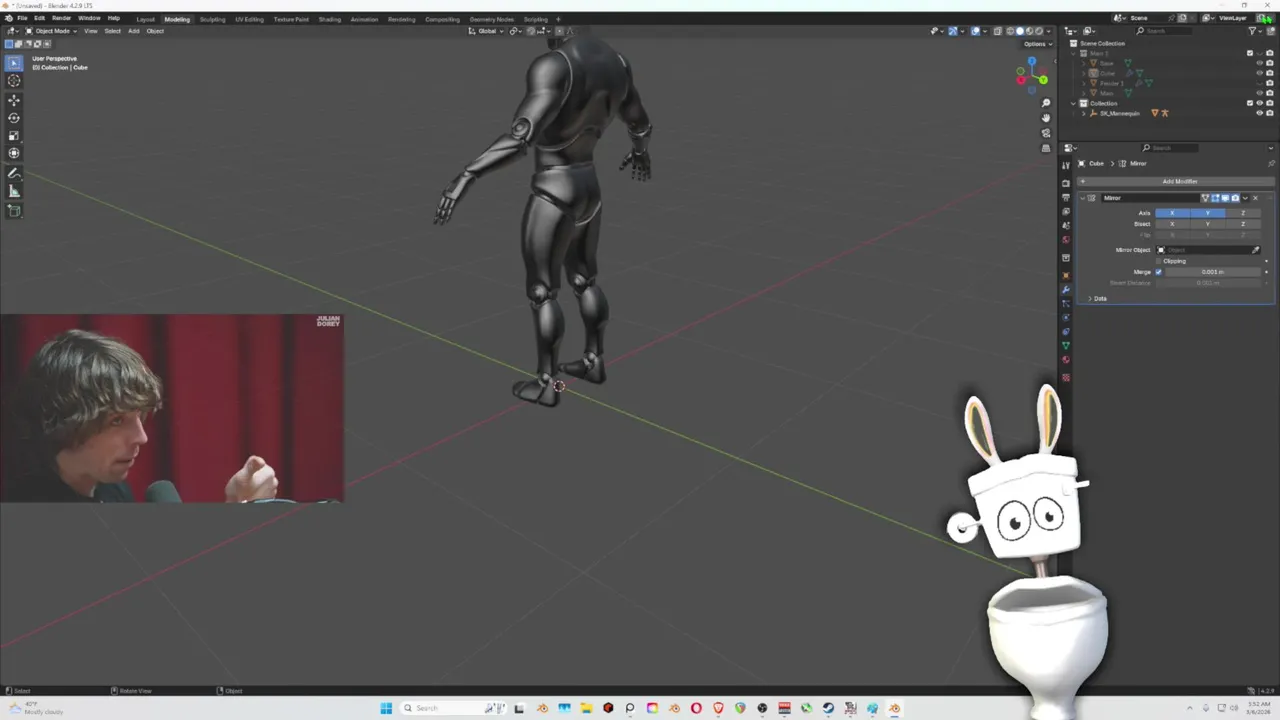
Task: Select the Transform tool
Action: click(x=14, y=153)
